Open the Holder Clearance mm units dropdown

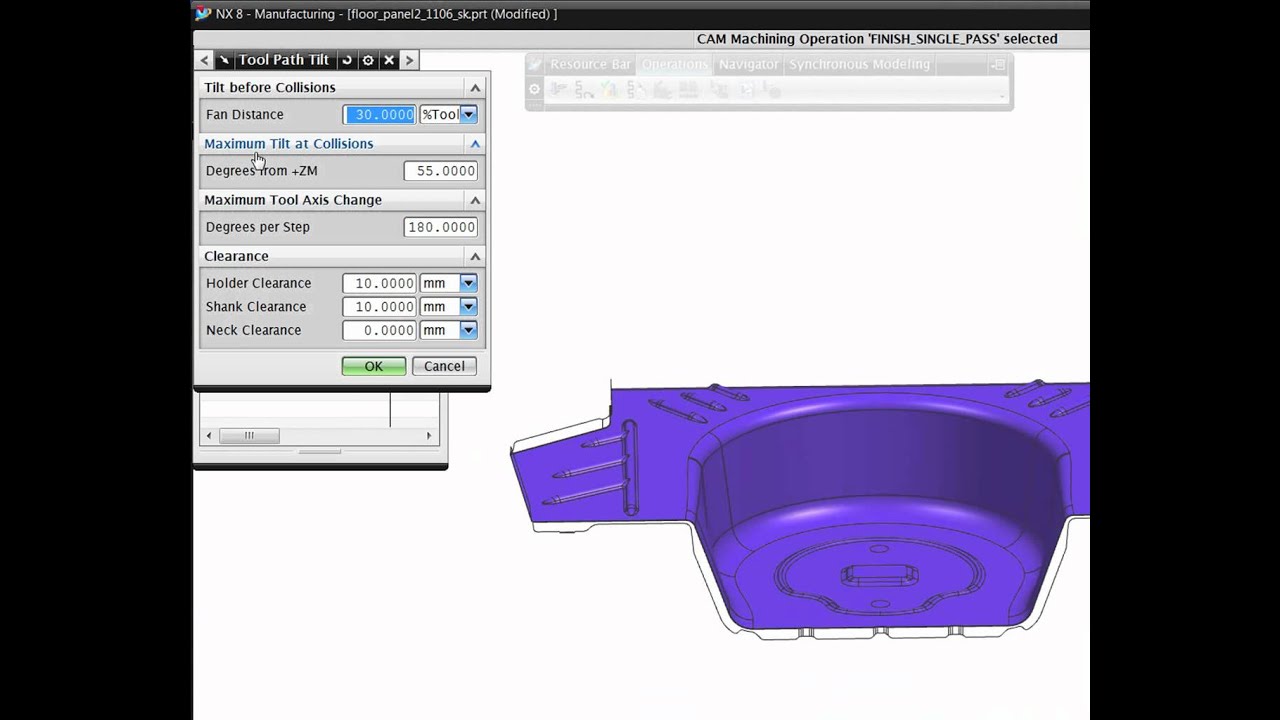tap(468, 283)
